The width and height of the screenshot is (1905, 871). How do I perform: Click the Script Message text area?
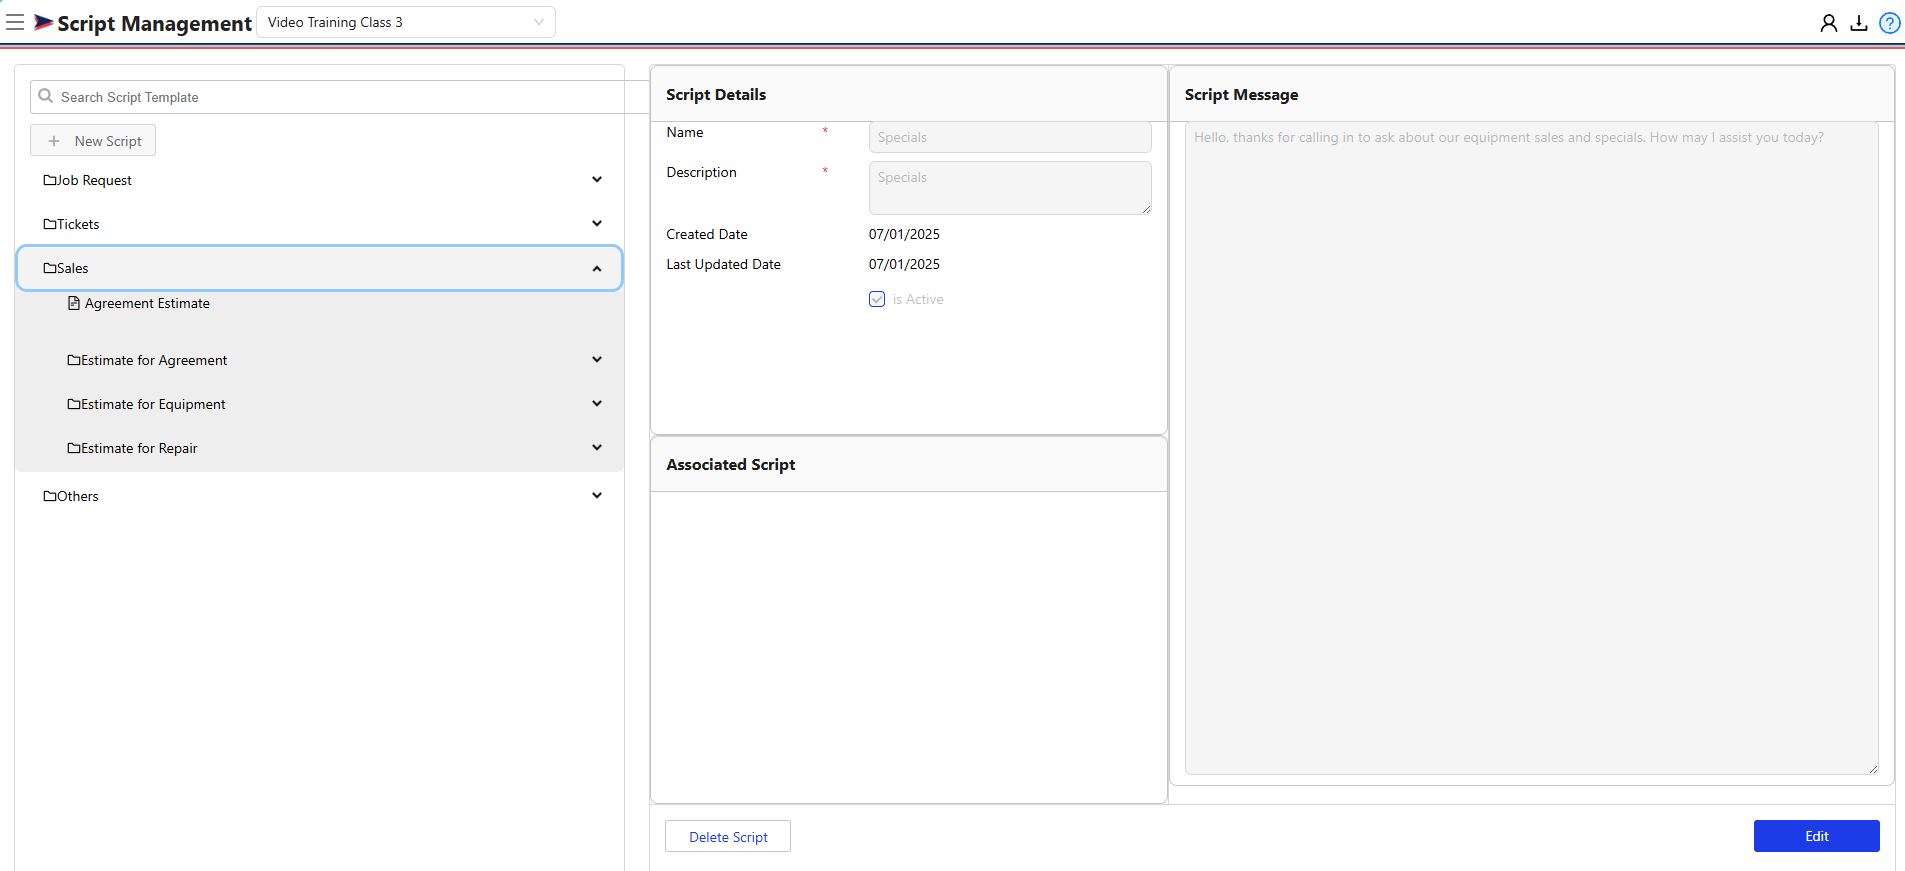coord(1531,448)
